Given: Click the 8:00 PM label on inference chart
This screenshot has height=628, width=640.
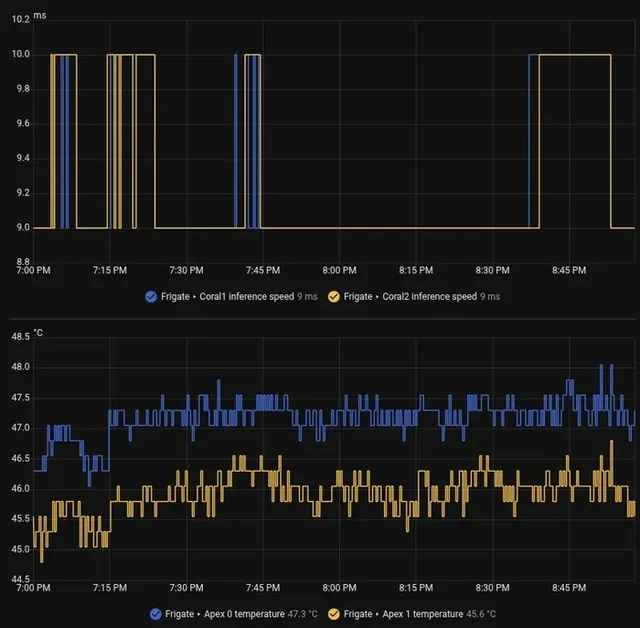Looking at the screenshot, I should [339, 271].
